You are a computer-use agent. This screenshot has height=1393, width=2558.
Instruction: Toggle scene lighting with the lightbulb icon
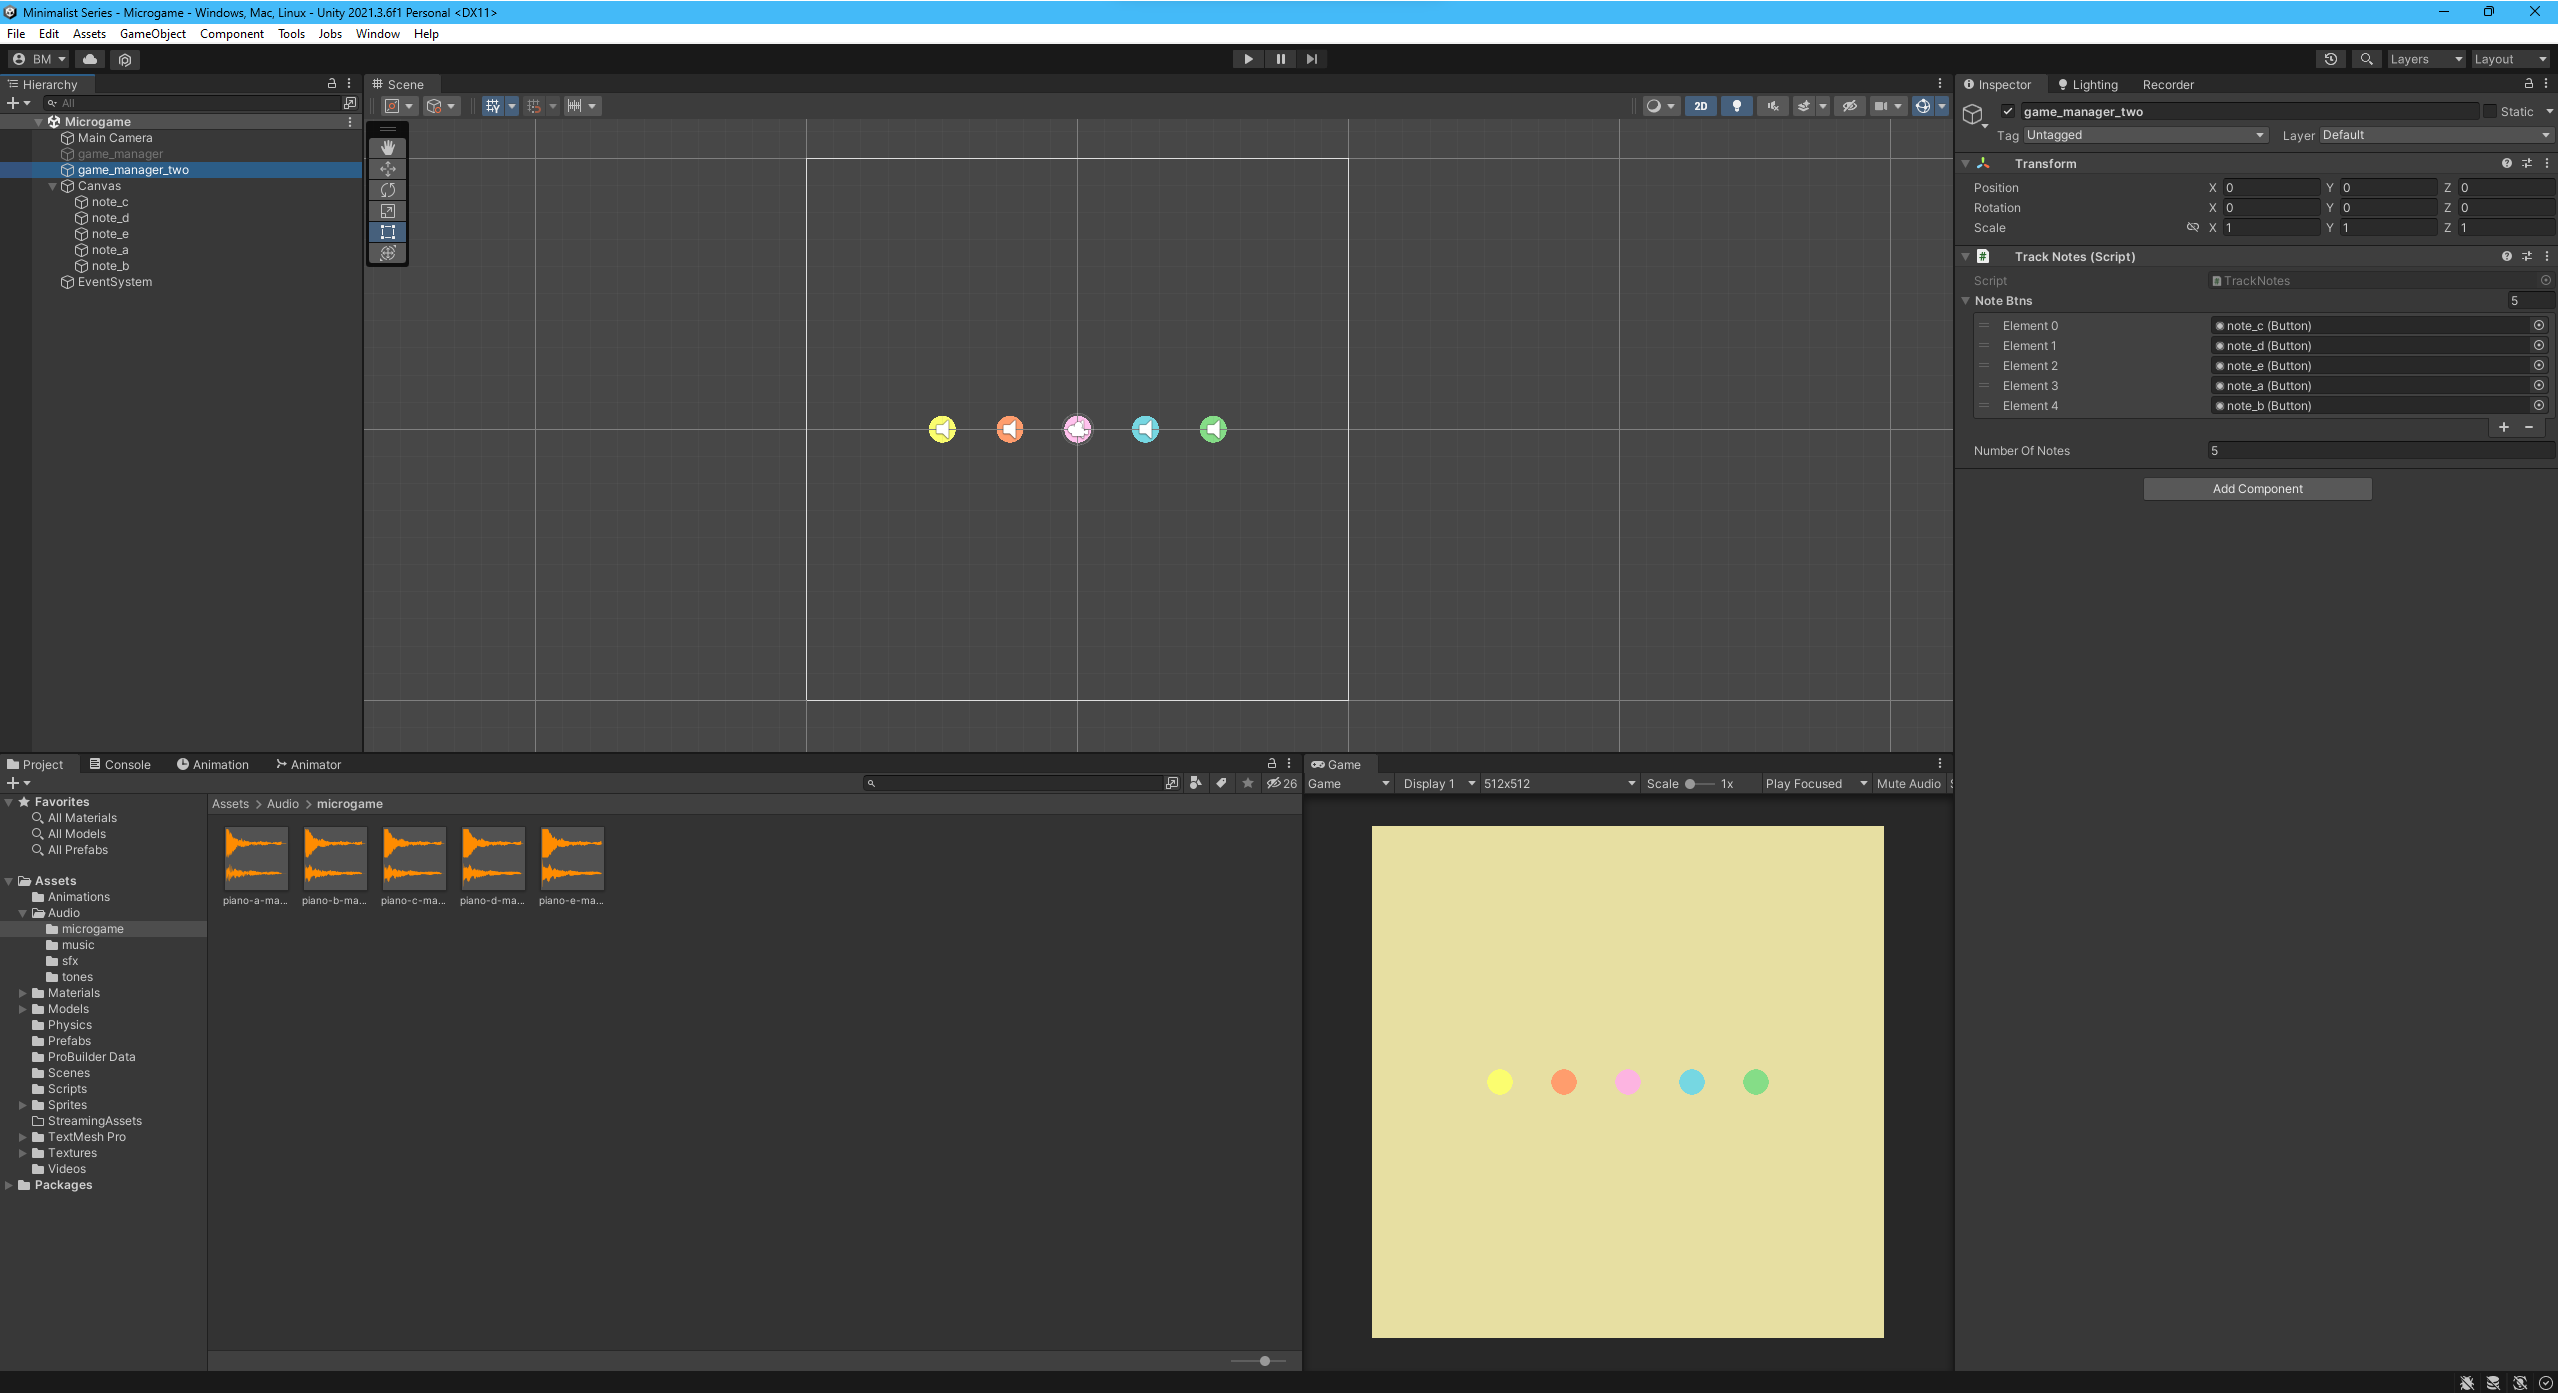(x=1736, y=105)
